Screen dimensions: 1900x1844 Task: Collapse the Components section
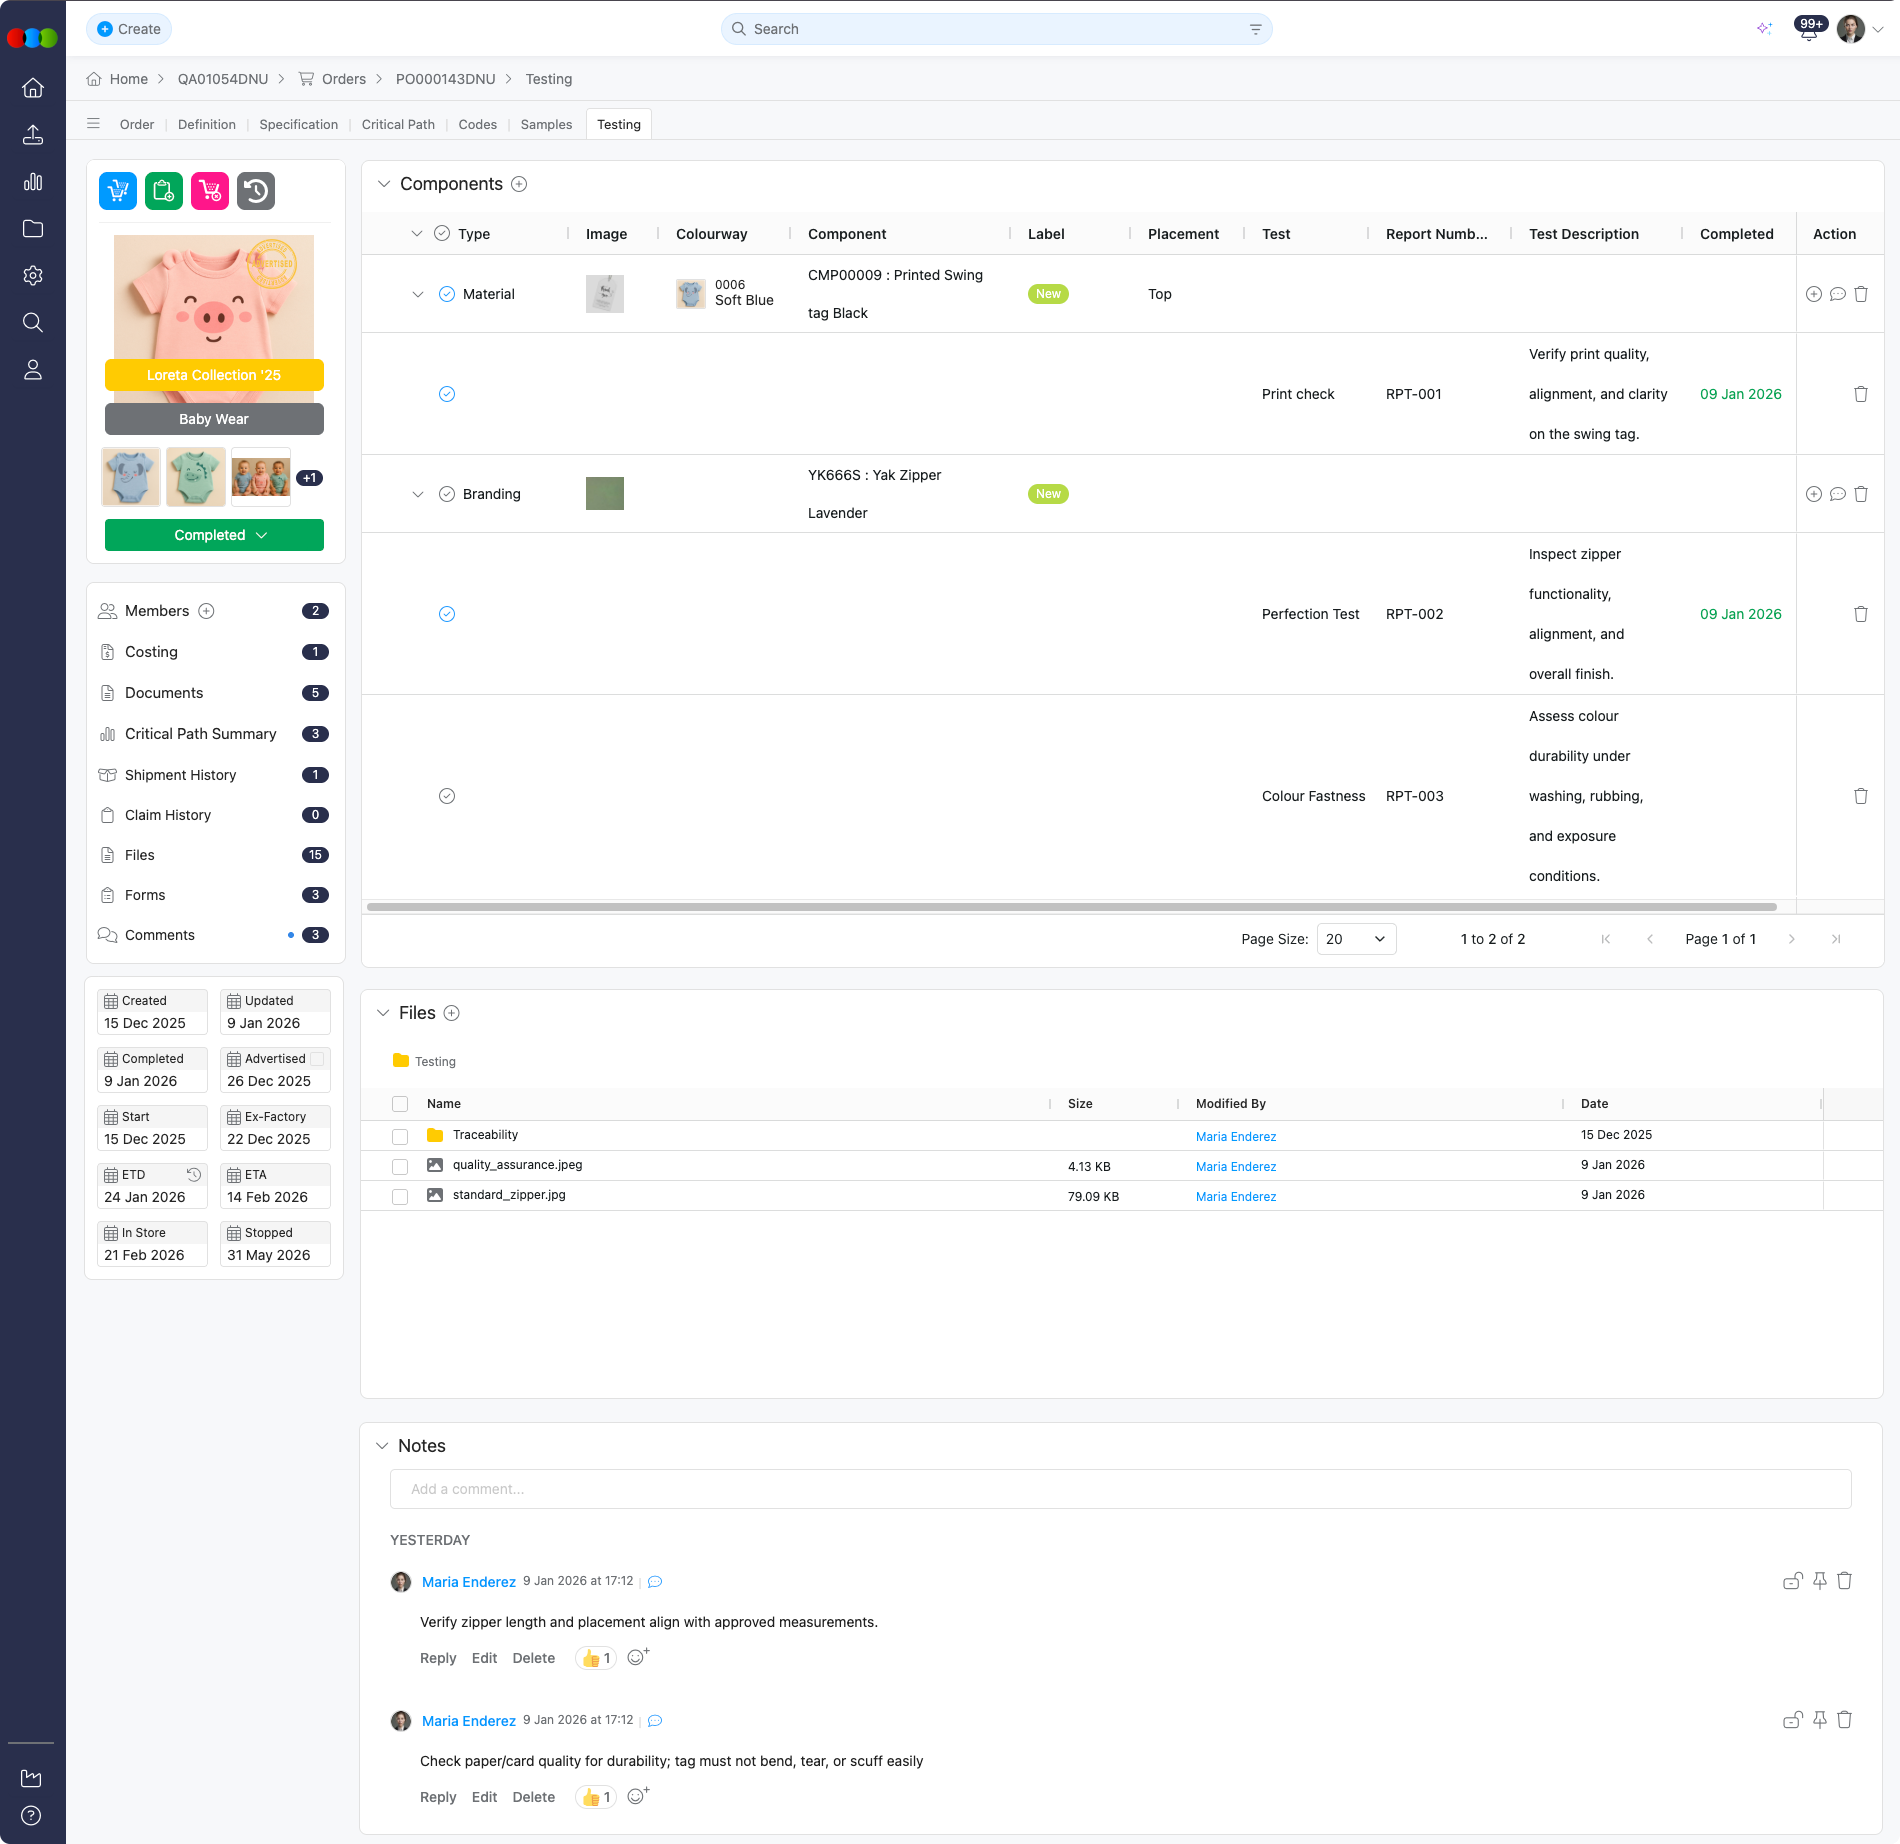(x=384, y=184)
